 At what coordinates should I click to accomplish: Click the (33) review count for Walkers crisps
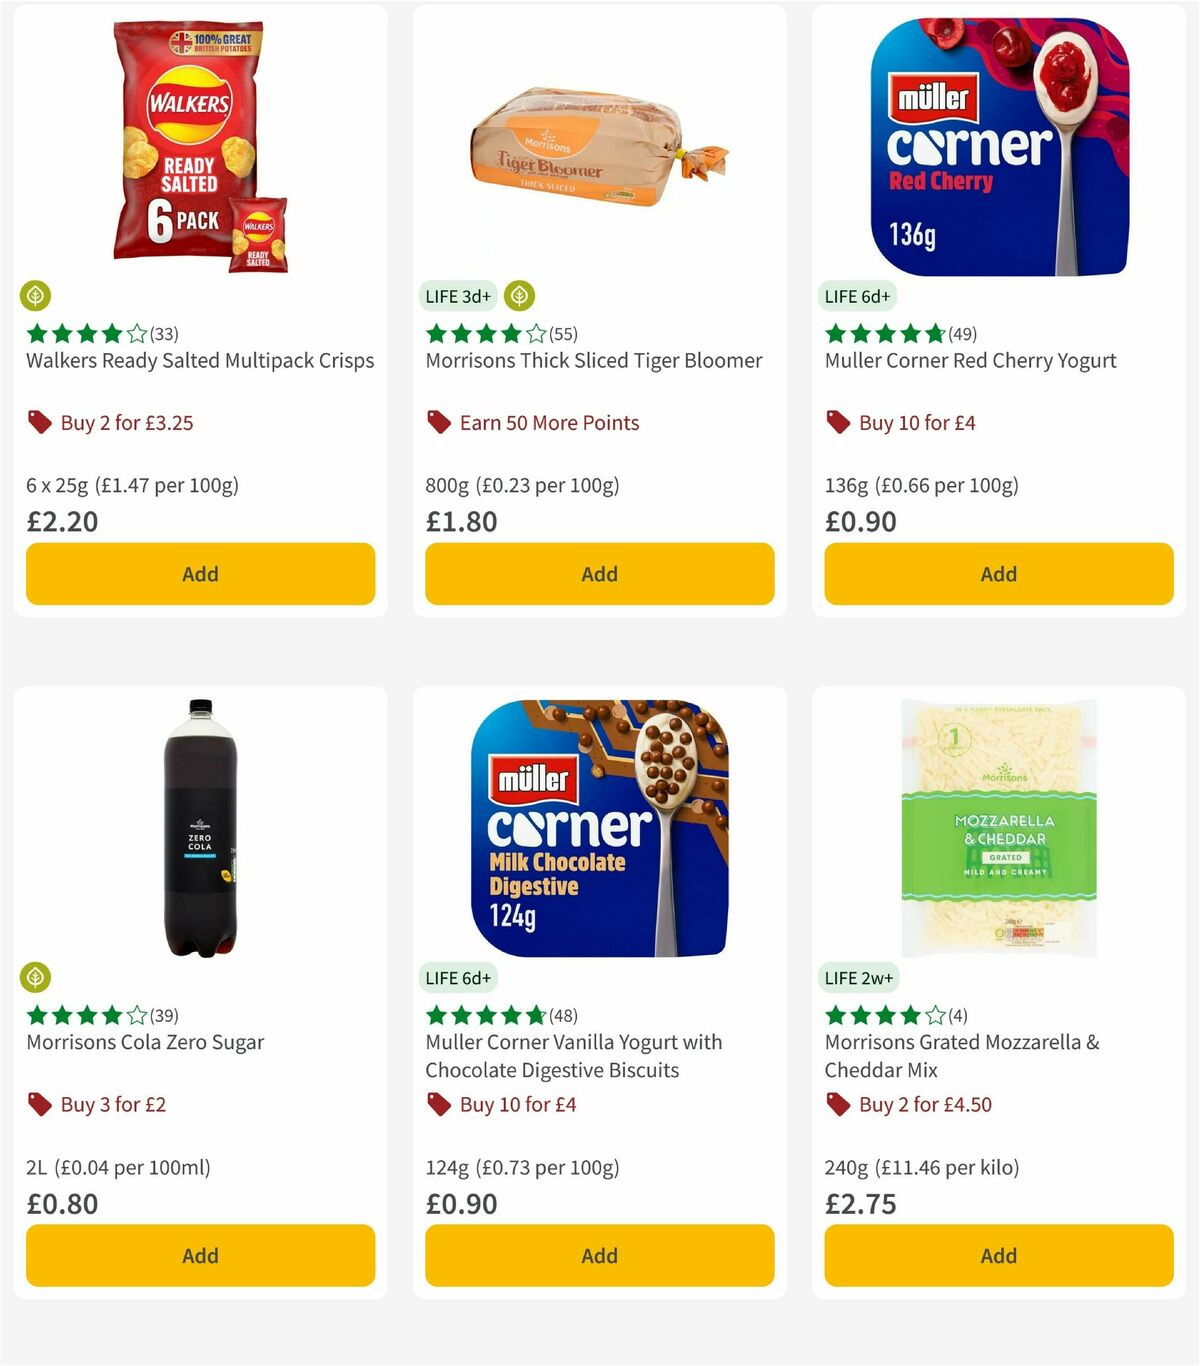[162, 334]
